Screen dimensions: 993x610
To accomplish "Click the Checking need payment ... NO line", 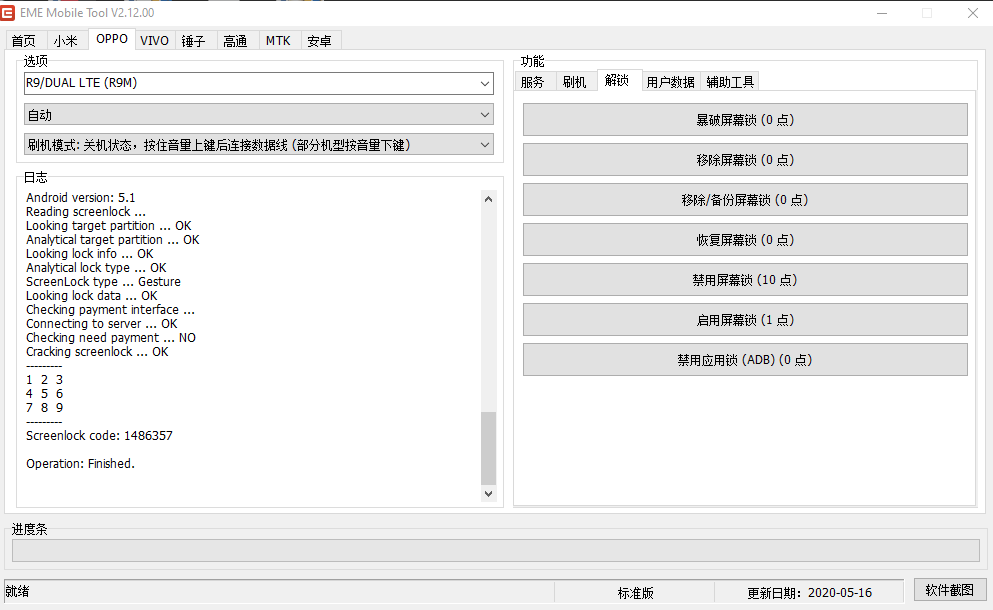I will 111,338.
